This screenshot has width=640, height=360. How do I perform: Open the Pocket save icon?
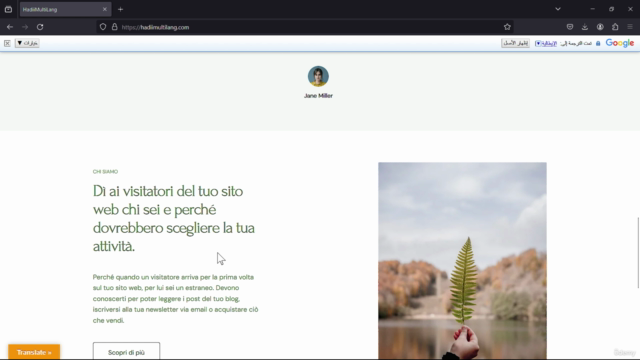coord(570,27)
